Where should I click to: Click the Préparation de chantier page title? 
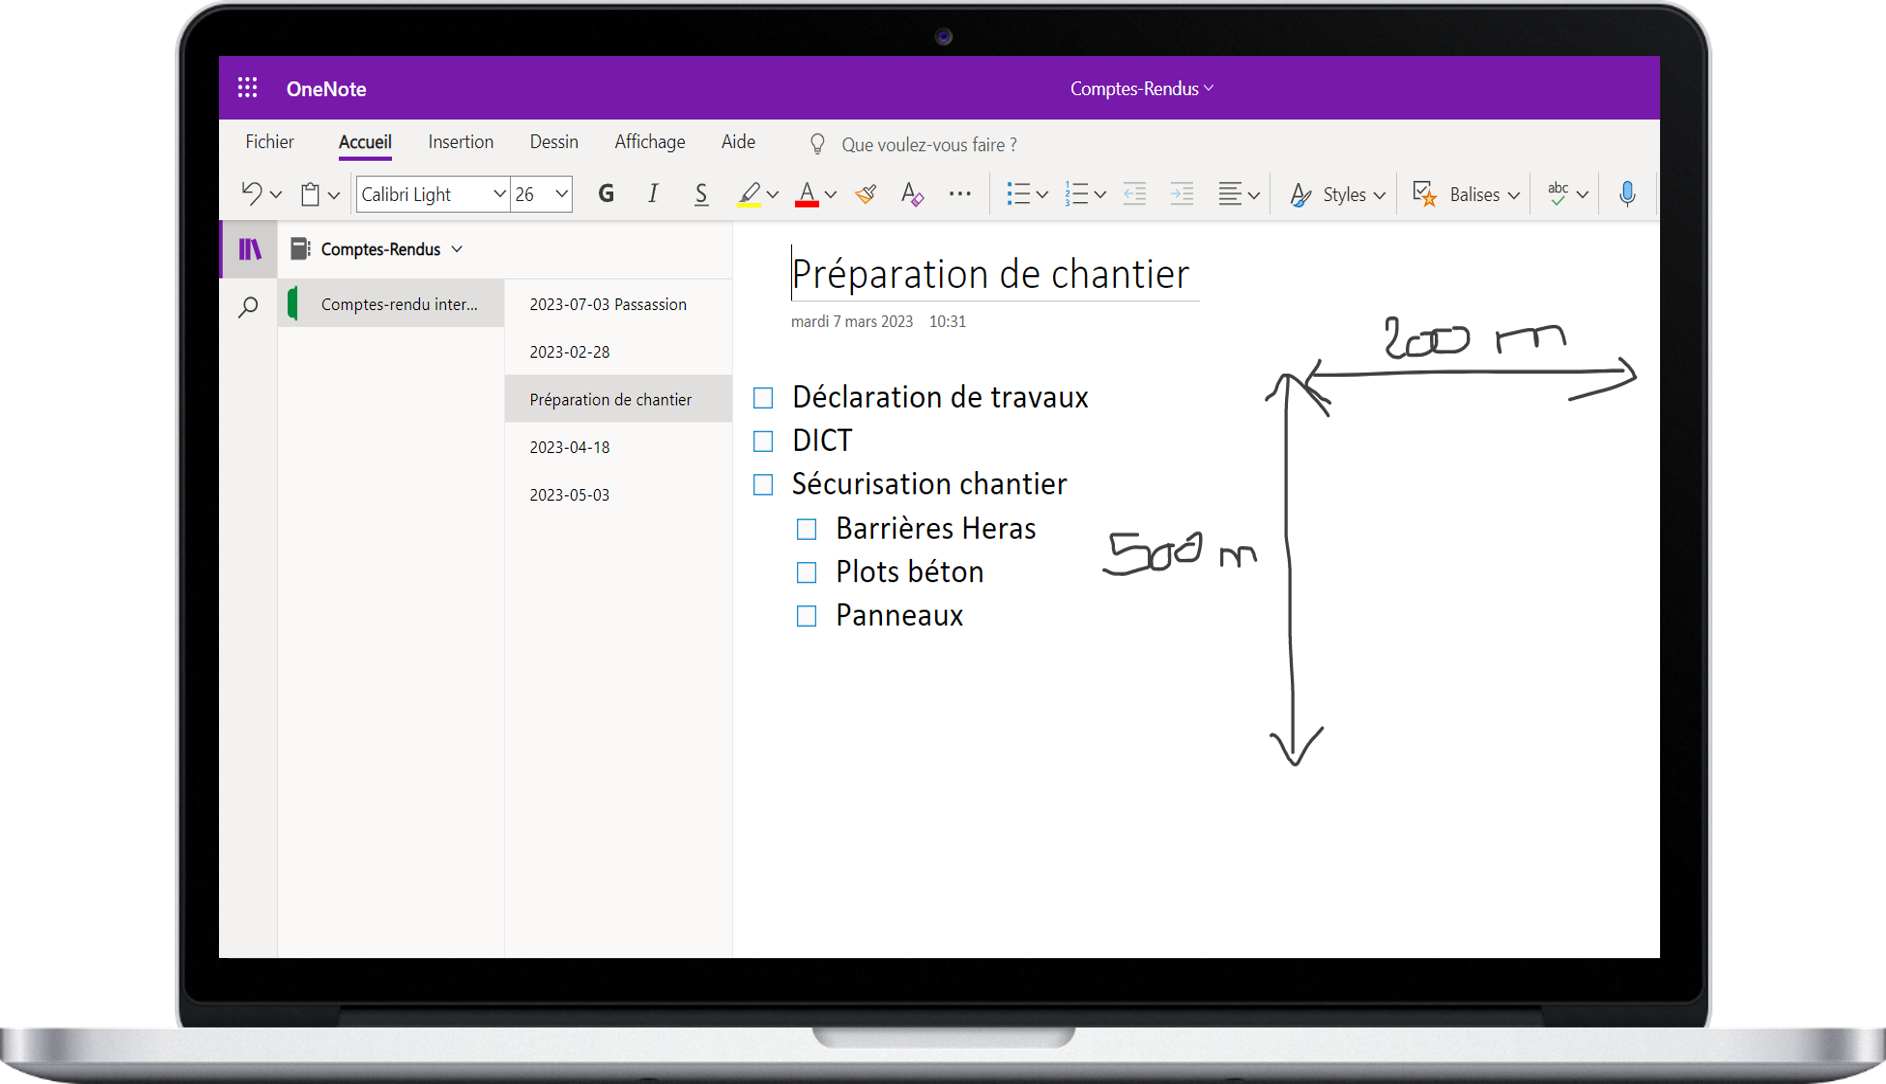(x=990, y=274)
